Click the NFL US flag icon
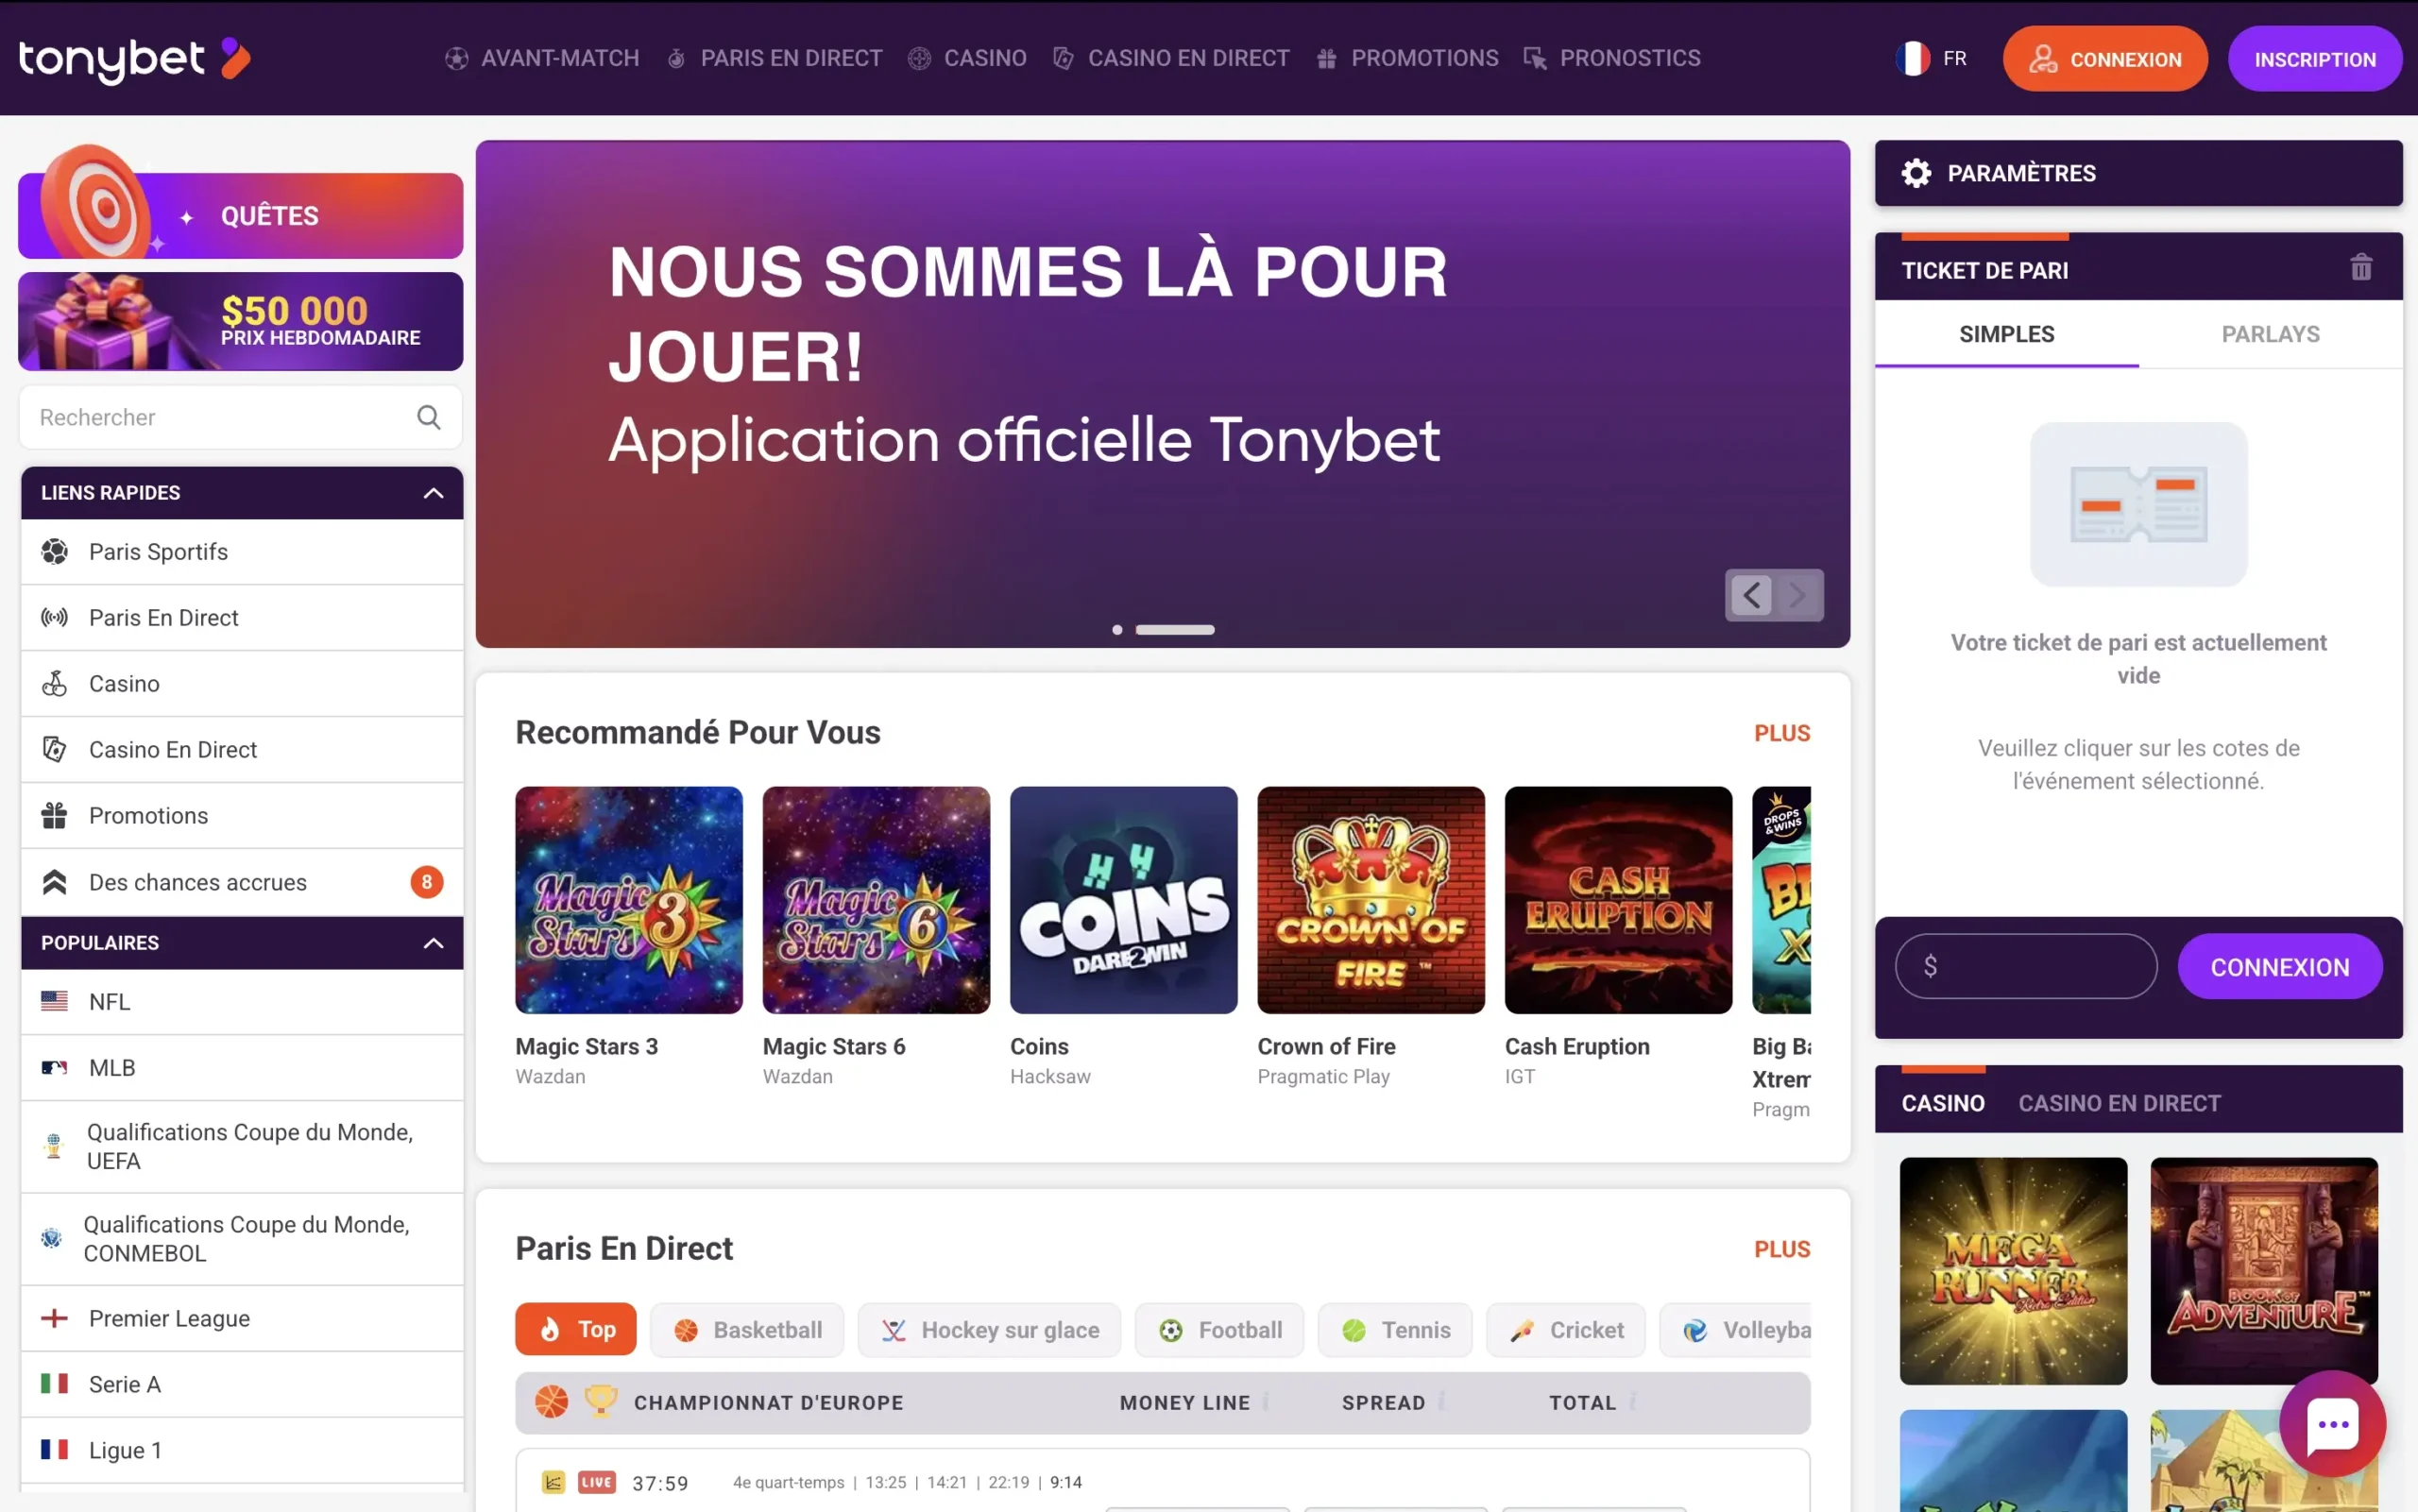Image resolution: width=2418 pixels, height=1512 pixels. pos(54,1001)
